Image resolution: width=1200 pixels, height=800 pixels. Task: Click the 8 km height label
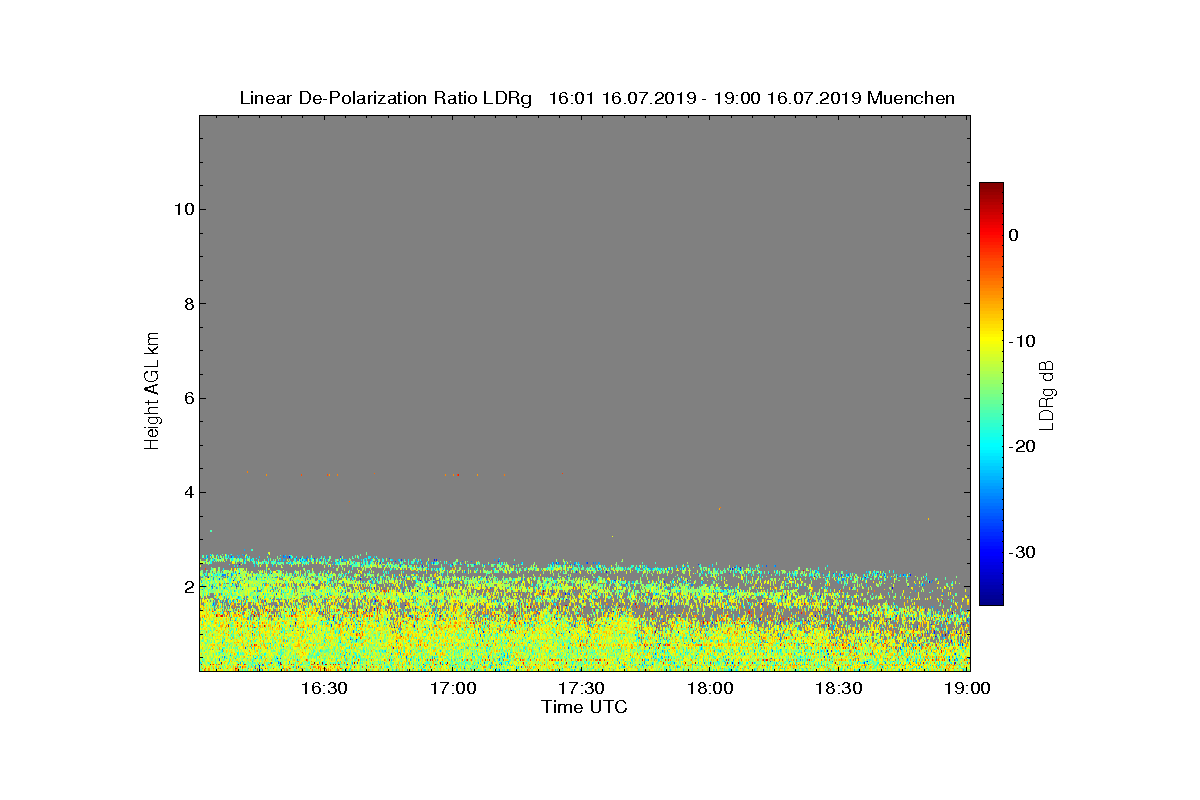tap(187, 304)
